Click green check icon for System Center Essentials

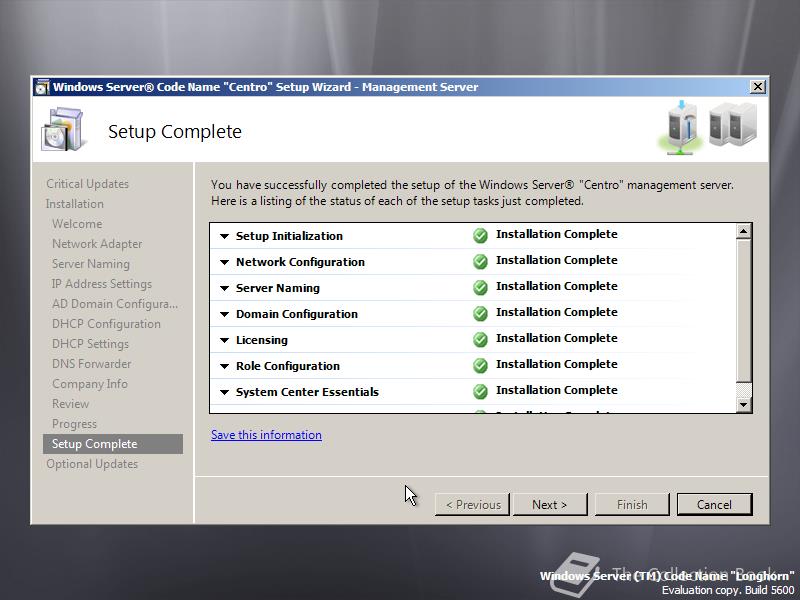tap(480, 392)
